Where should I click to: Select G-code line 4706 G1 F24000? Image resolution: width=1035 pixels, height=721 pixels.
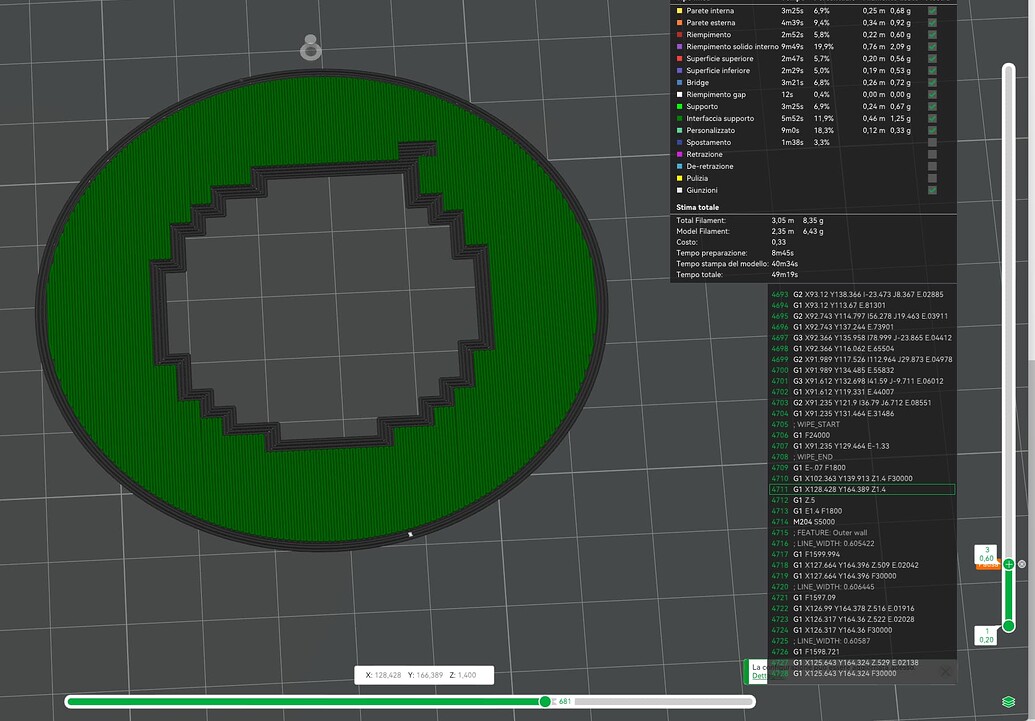[862, 435]
